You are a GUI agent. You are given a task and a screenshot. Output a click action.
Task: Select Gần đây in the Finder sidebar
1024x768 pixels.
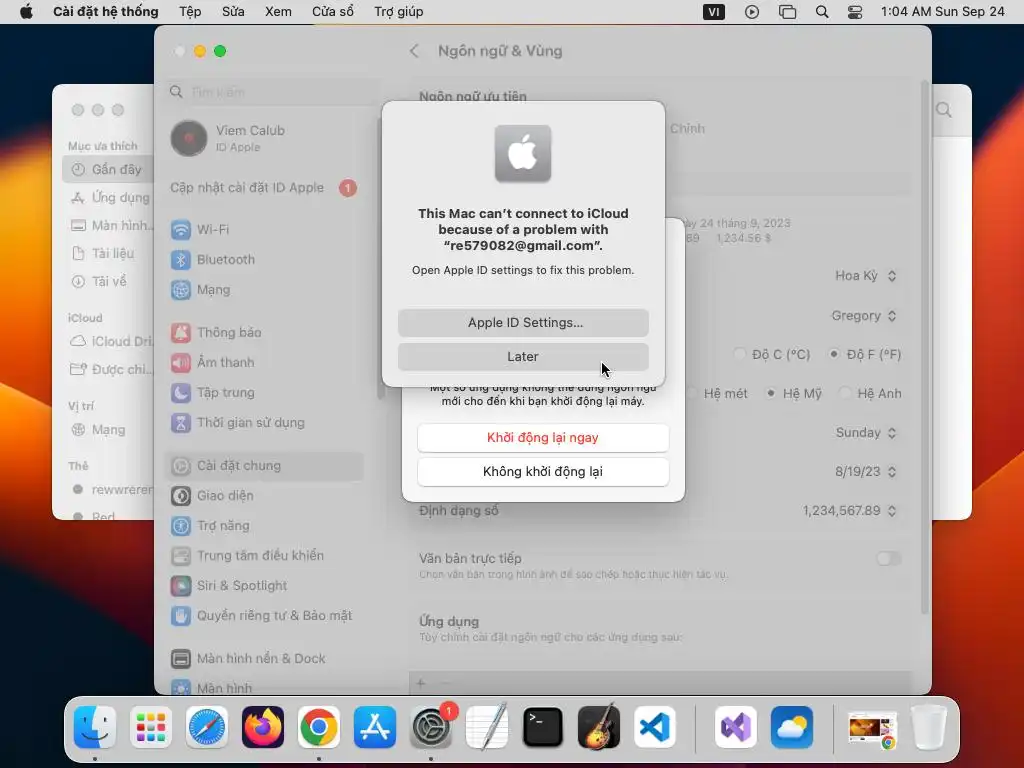[108, 170]
